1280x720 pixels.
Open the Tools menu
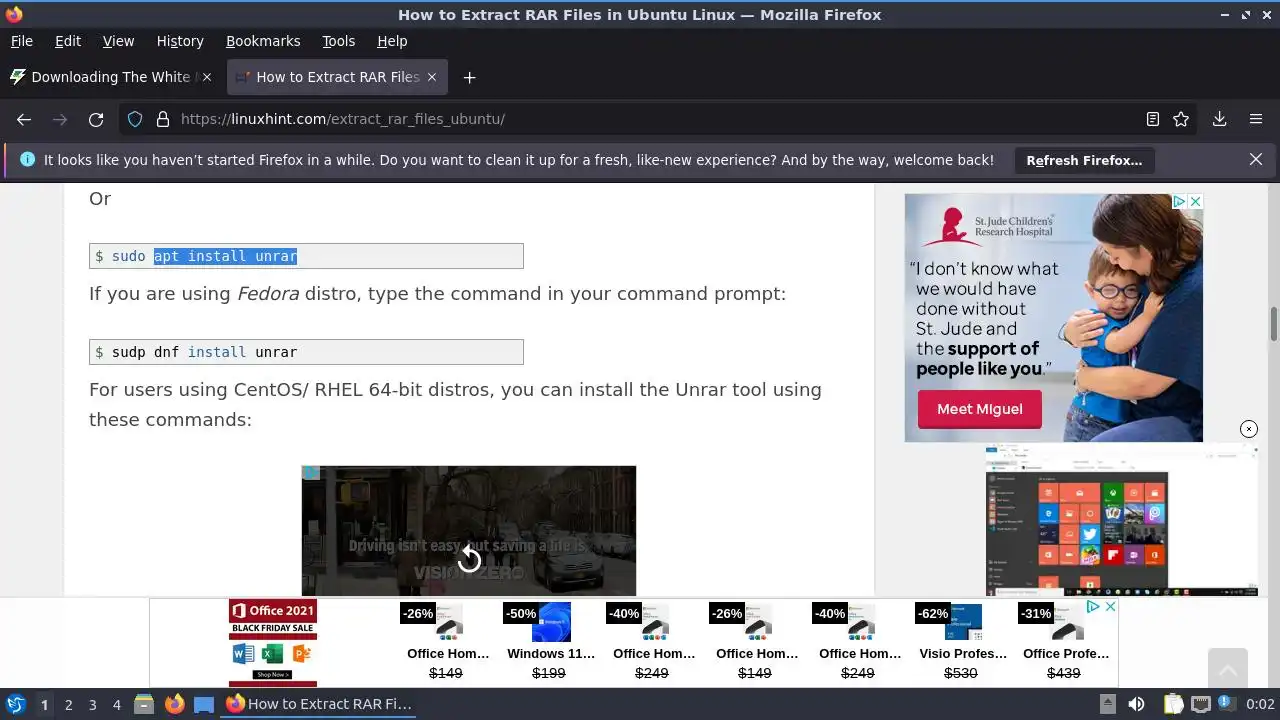click(x=338, y=41)
